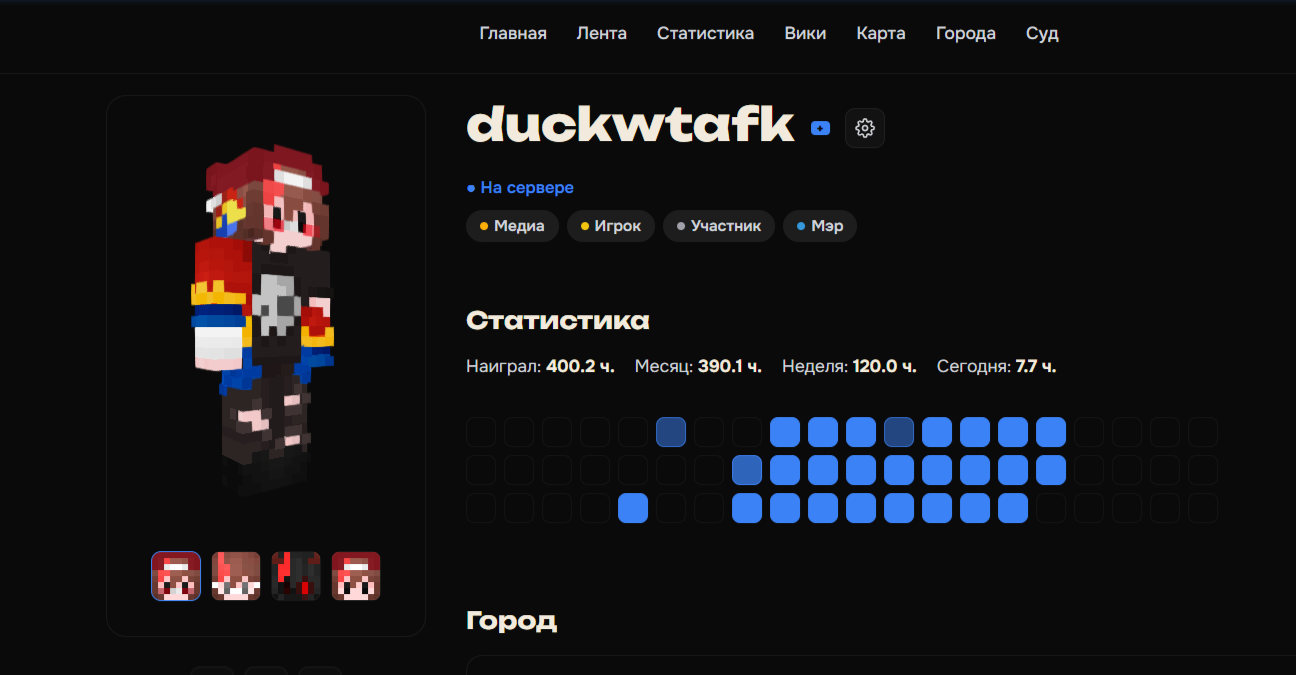Screen dimensions: 1296x675
Task: Click the Статистика section heading in the profile
Action: (x=558, y=321)
